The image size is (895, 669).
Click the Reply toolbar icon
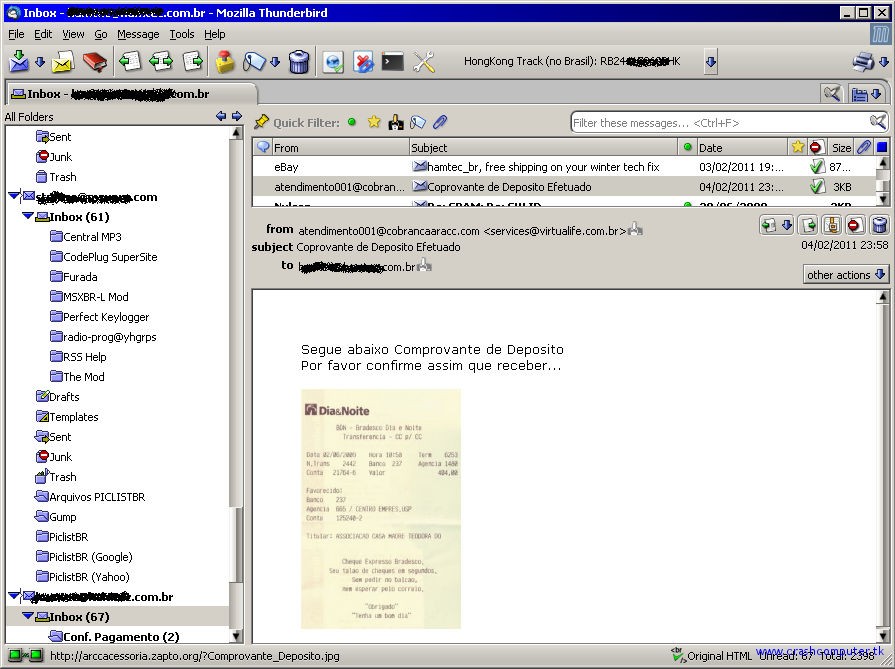[130, 61]
